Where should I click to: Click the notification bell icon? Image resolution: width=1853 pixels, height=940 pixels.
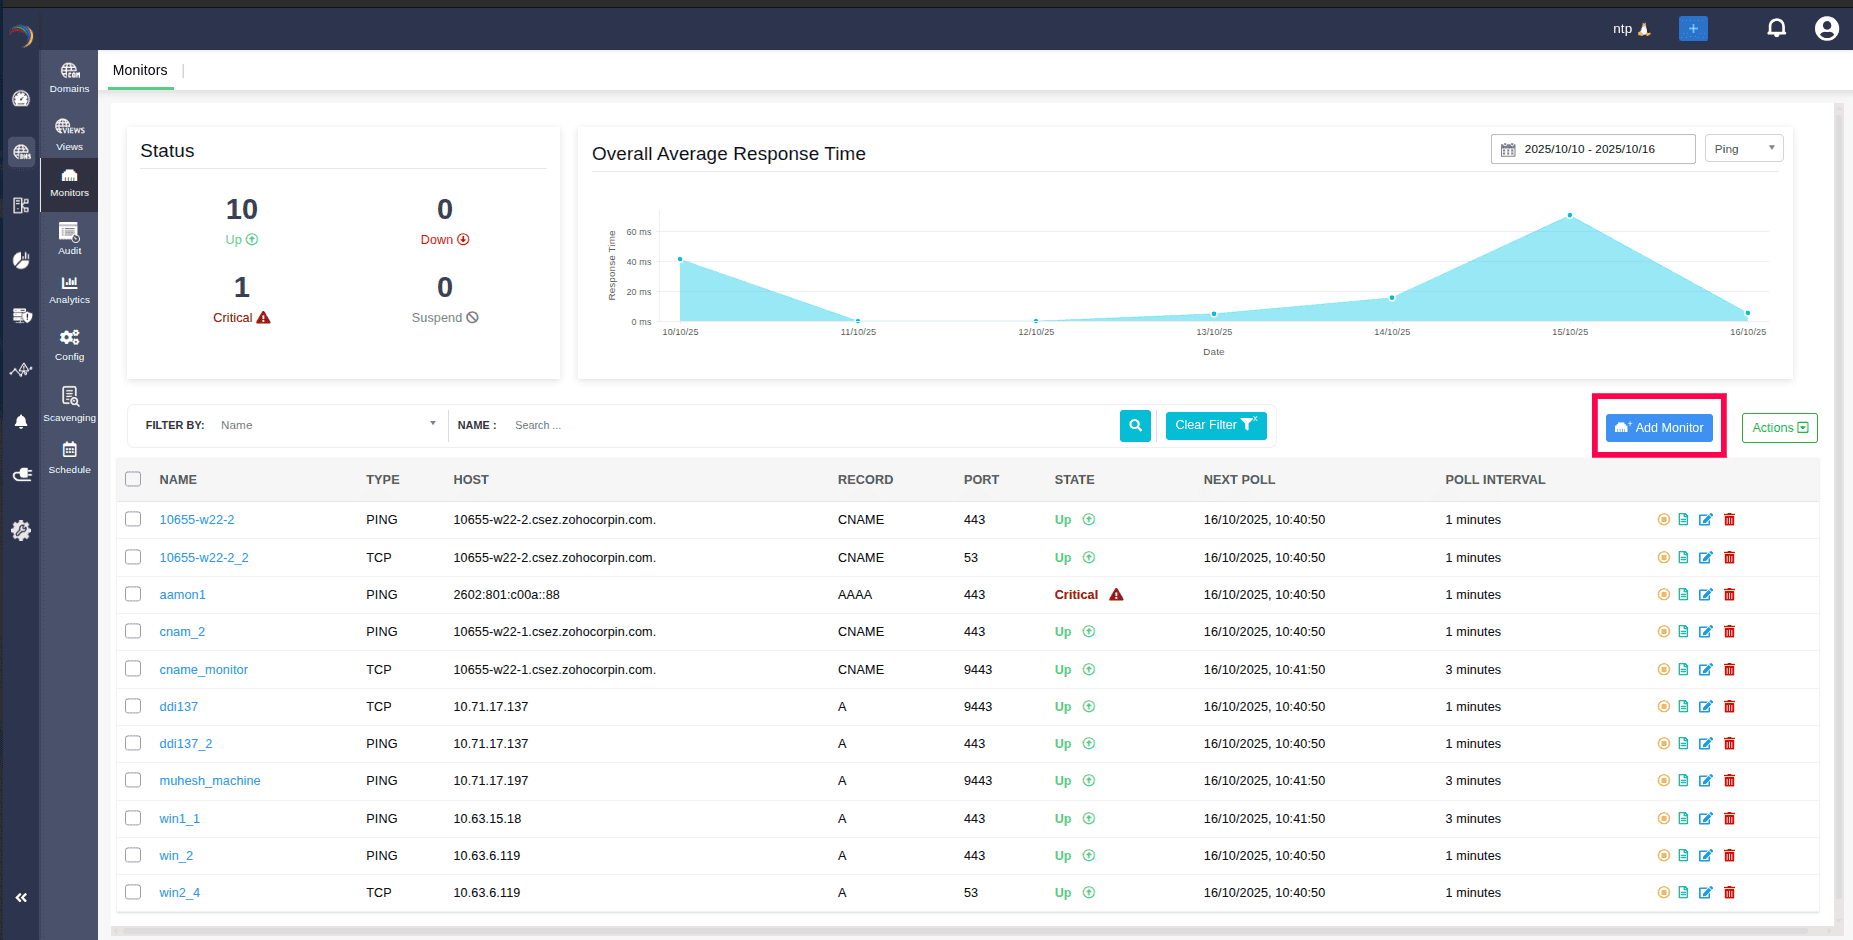pyautogui.click(x=1776, y=28)
